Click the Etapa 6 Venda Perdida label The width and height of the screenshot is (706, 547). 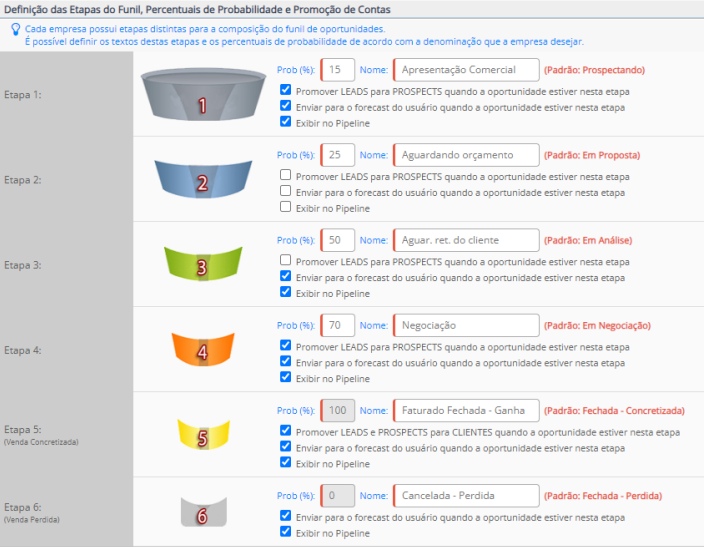32,513
